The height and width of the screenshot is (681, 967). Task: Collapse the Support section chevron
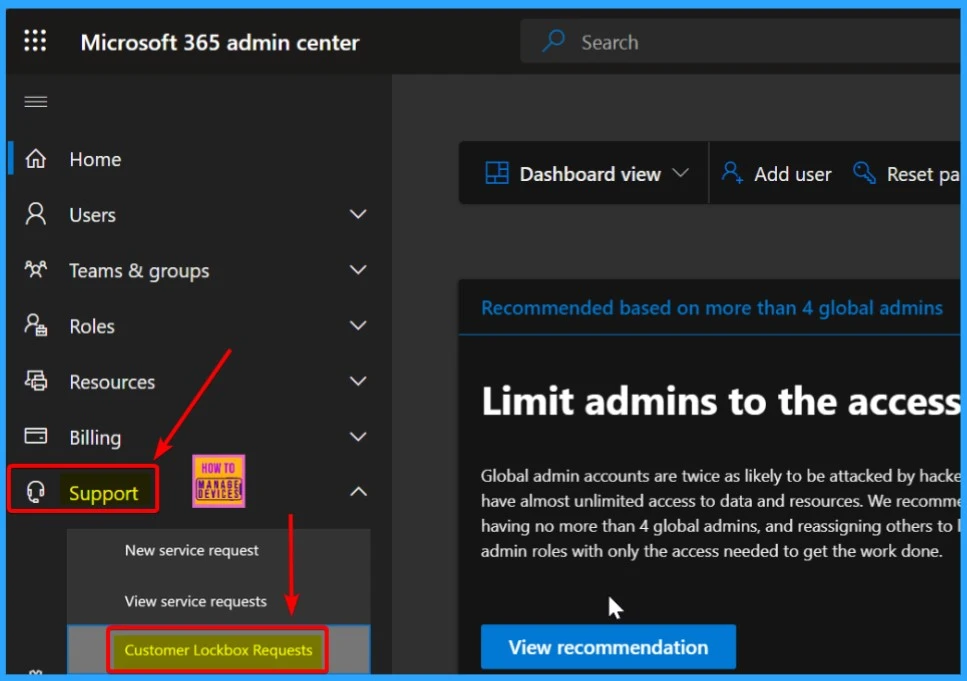click(x=358, y=492)
